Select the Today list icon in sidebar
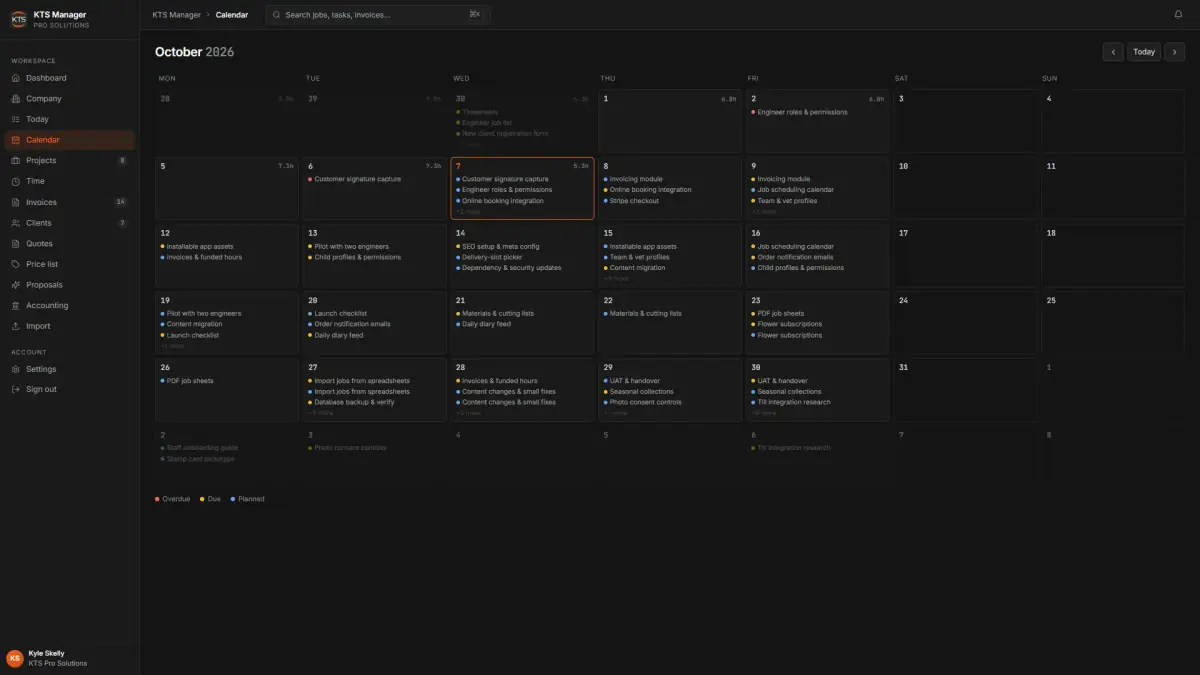The width and height of the screenshot is (1200, 675). click(16, 119)
